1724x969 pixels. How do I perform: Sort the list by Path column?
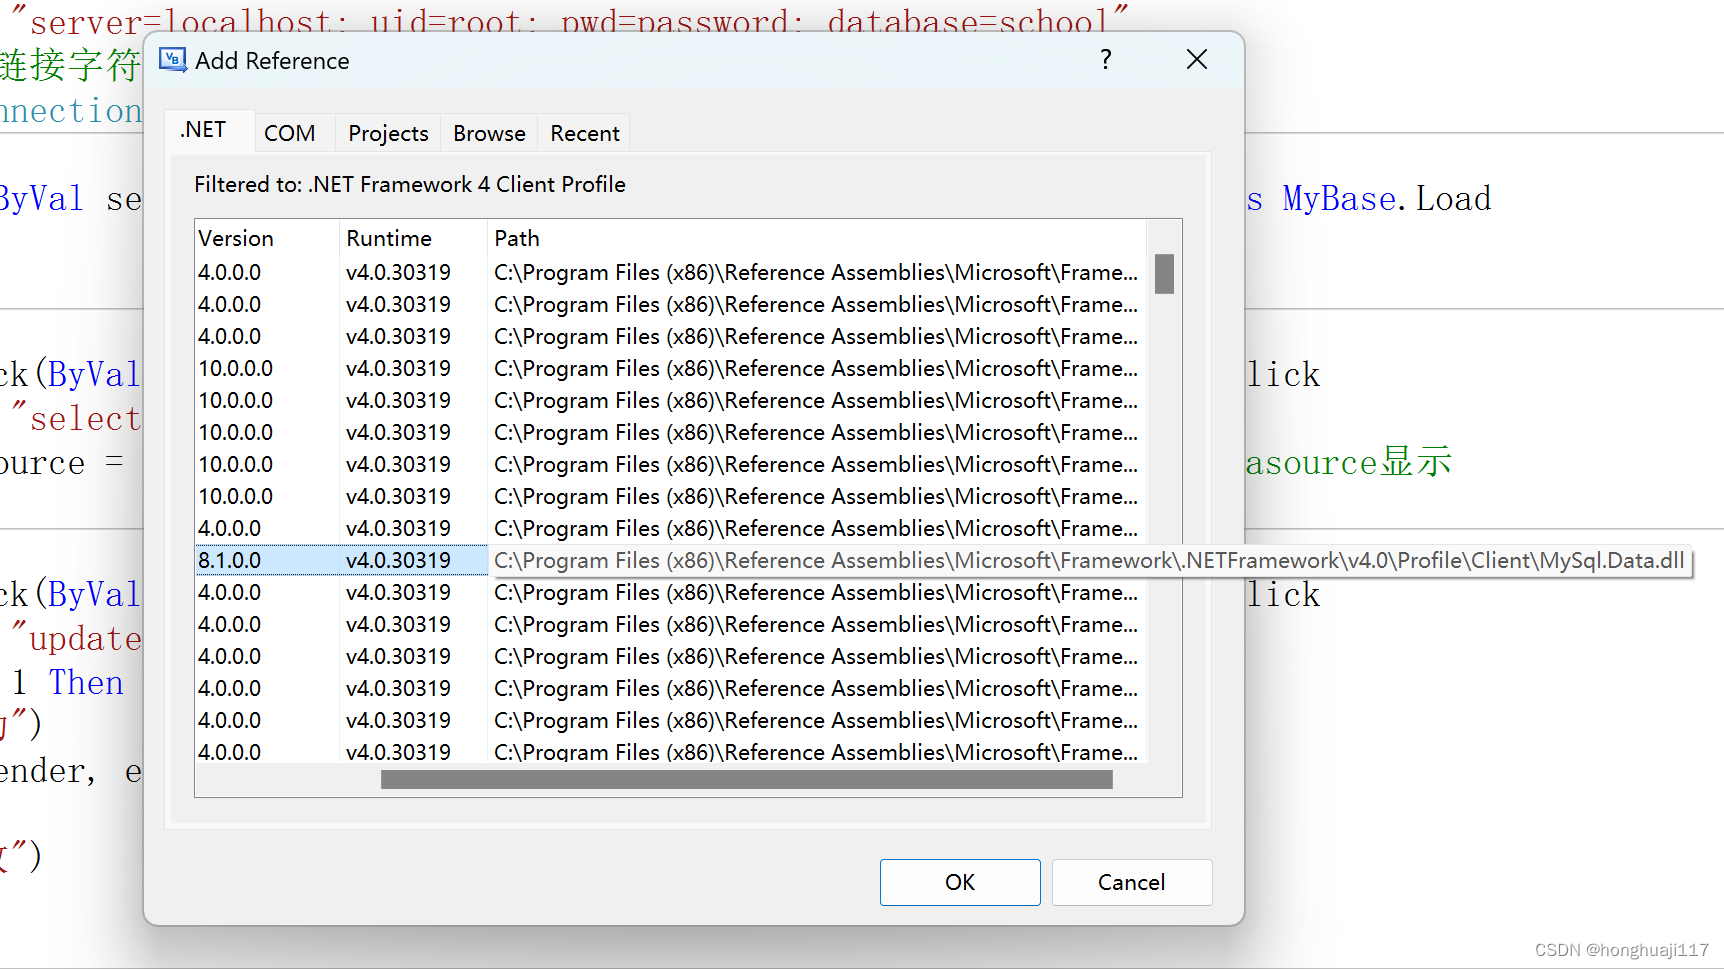[516, 238]
